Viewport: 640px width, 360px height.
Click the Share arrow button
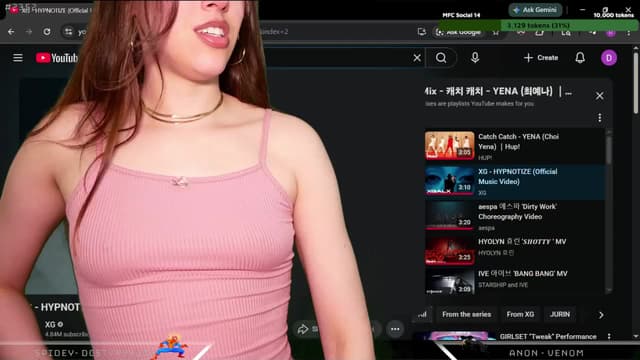(302, 329)
